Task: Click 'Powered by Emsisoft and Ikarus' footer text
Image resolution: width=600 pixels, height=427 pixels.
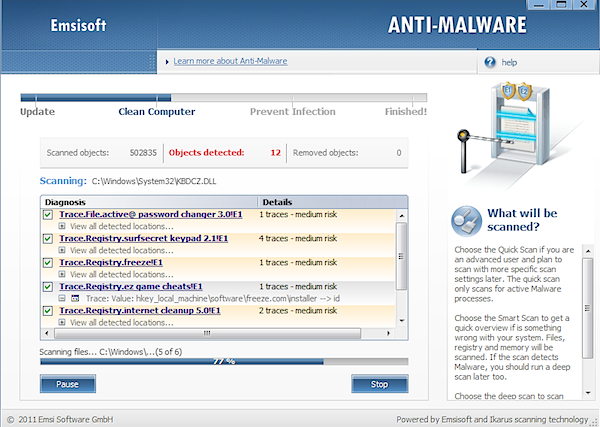Action: point(492,420)
